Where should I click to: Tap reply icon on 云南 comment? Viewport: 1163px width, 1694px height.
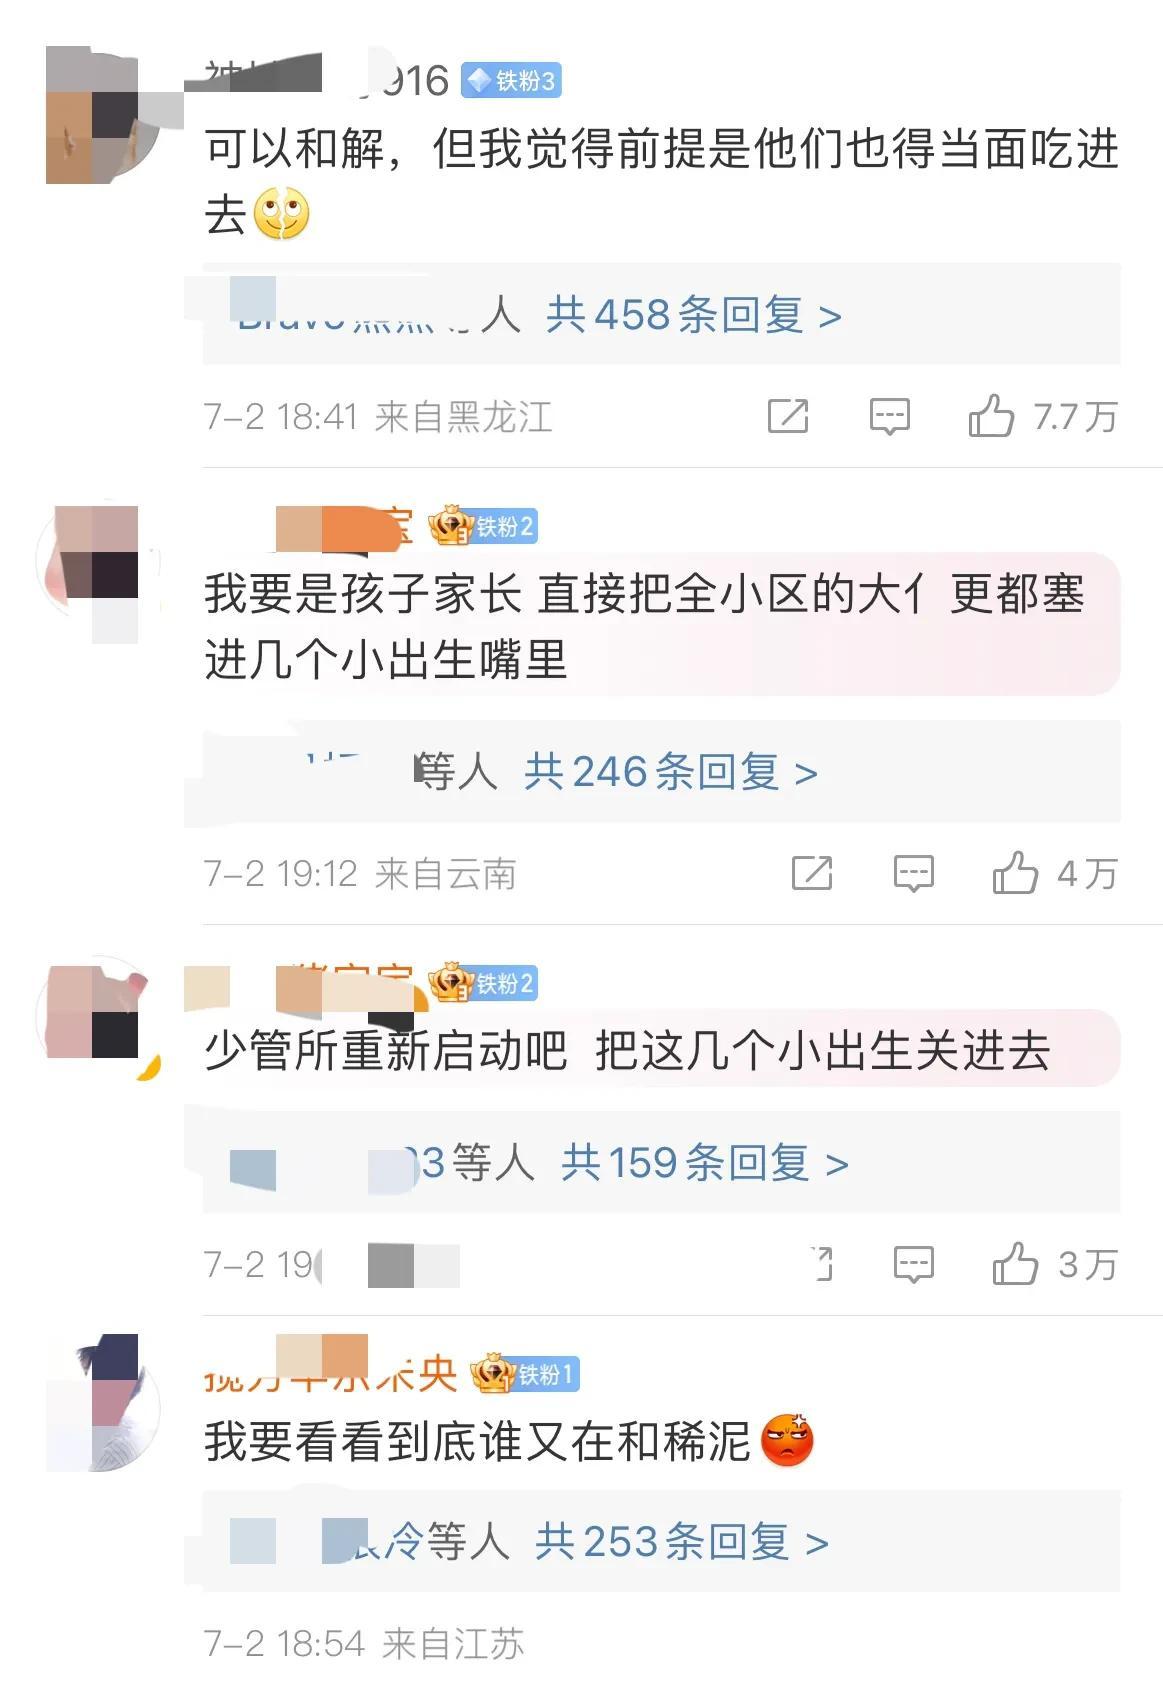913,873
